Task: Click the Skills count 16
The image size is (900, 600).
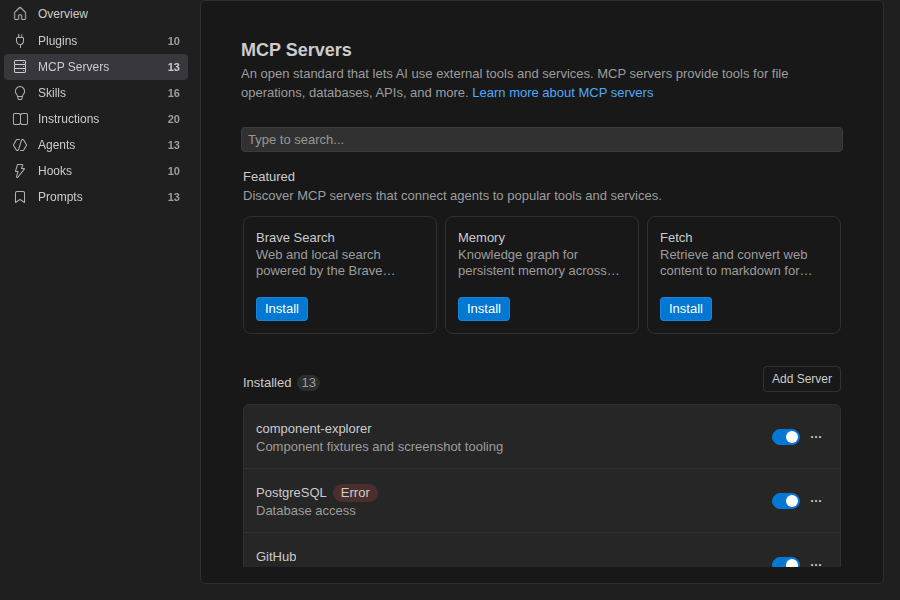Action: 173,93
